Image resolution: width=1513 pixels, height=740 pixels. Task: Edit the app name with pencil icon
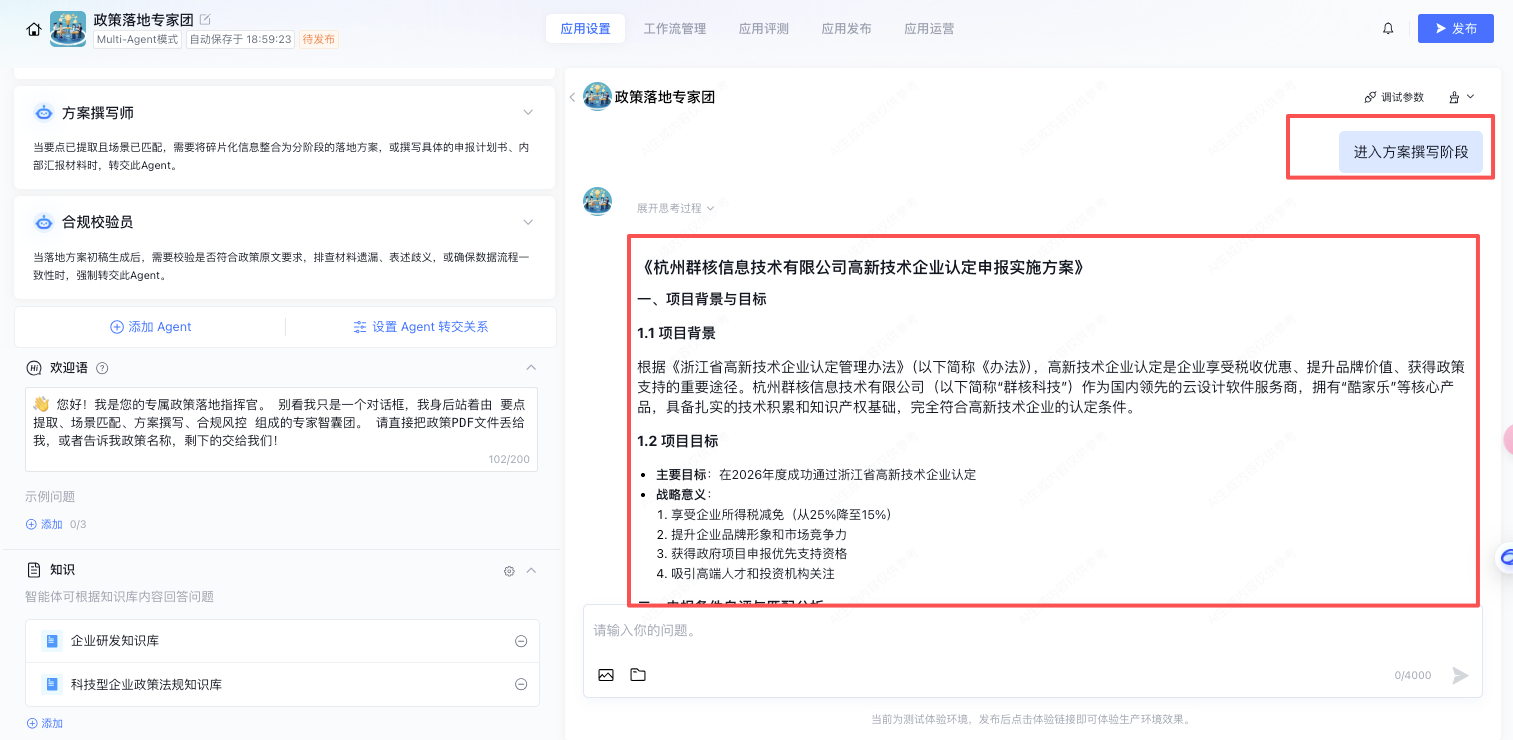(206, 19)
